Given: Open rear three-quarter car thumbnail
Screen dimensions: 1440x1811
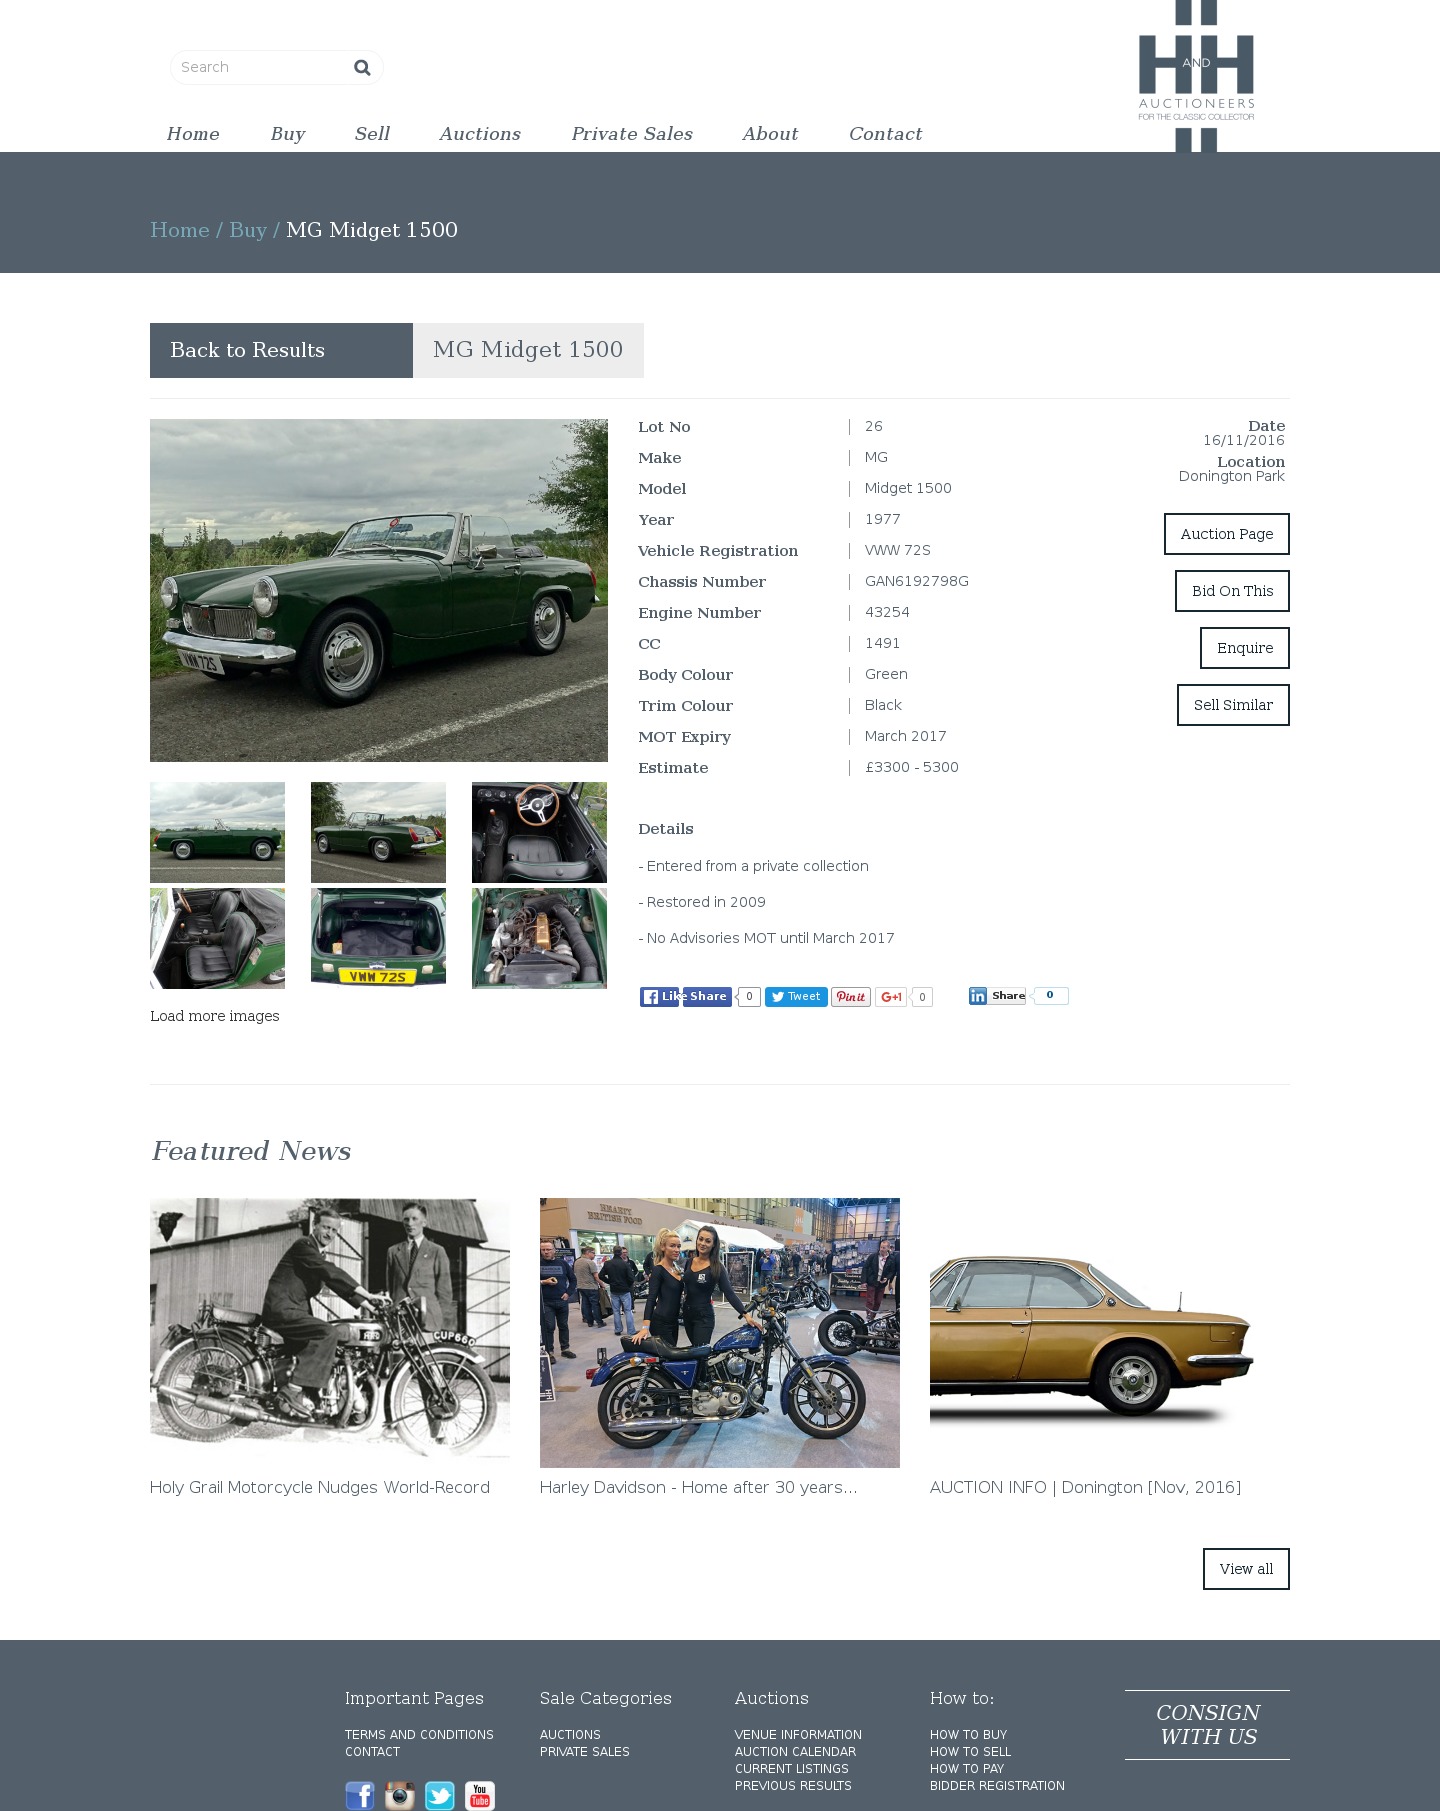Looking at the screenshot, I should 378,832.
